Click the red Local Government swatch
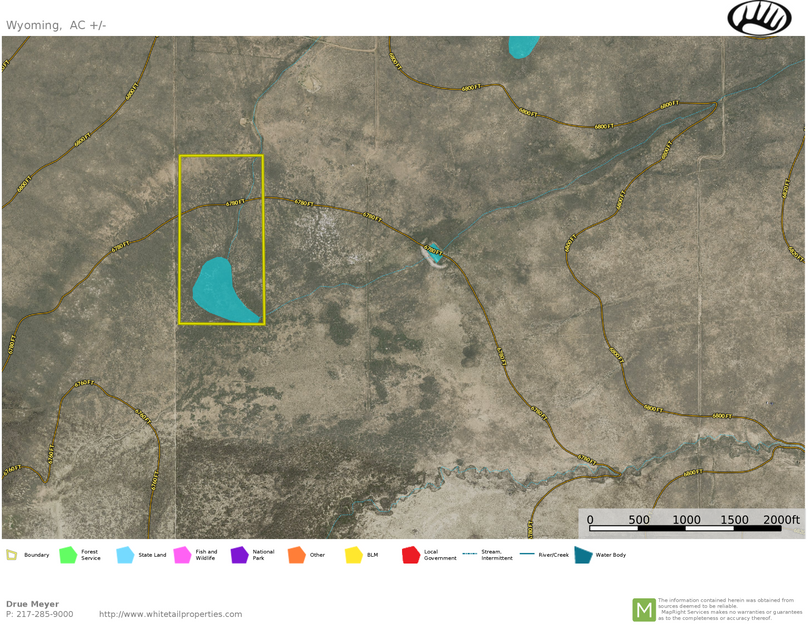Screen dimensions: 808x625 pyautogui.click(x=410, y=555)
